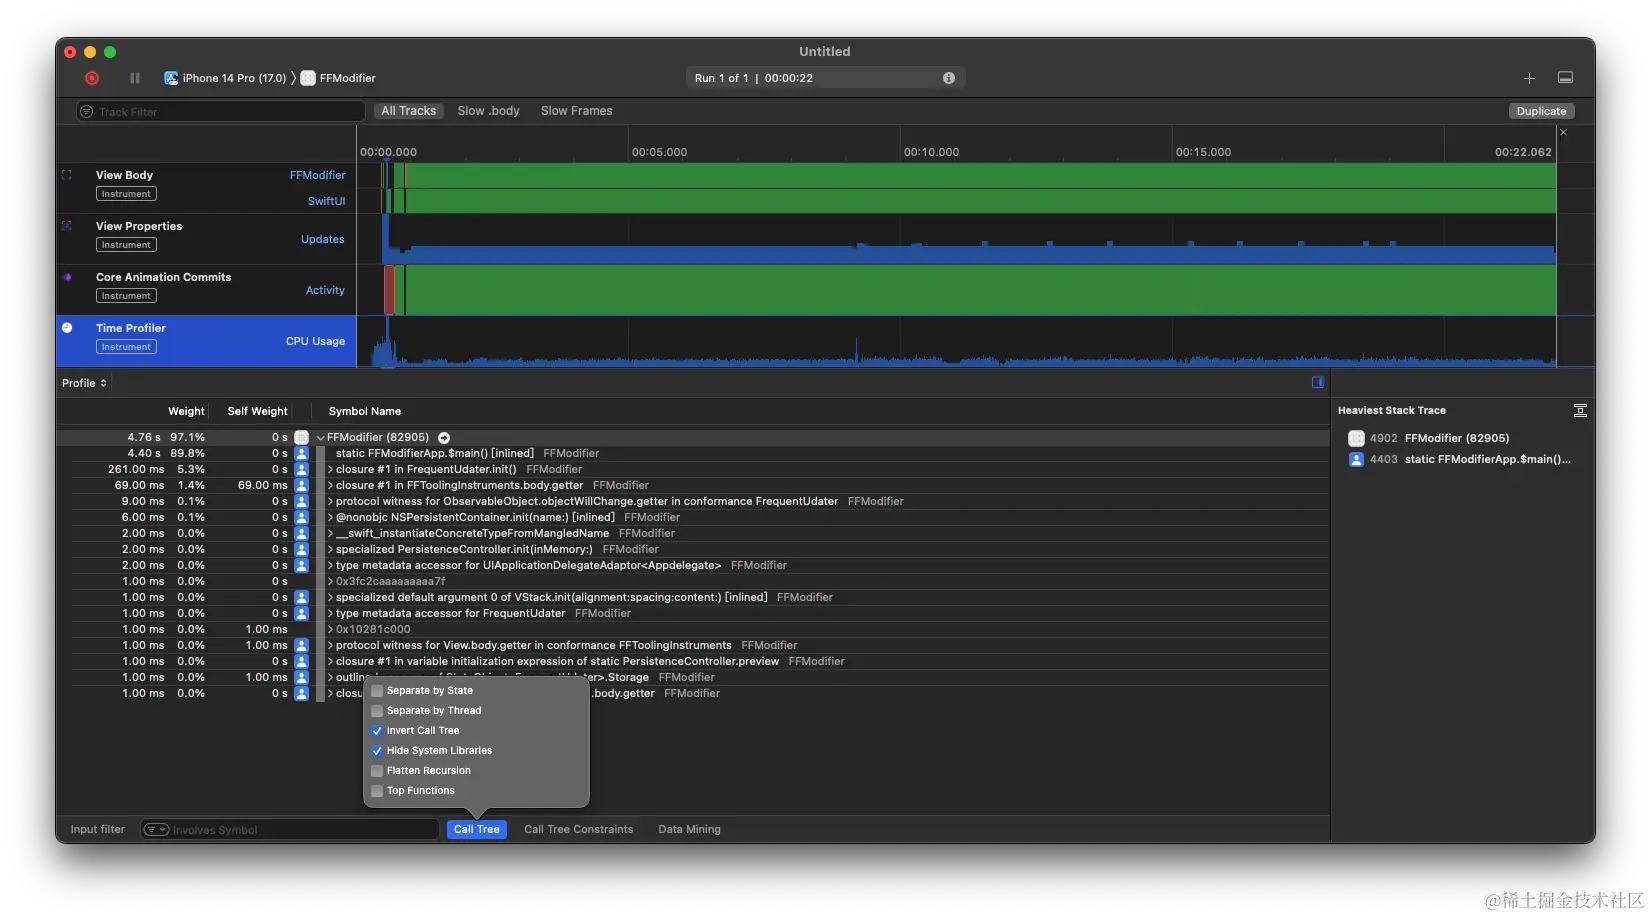Viewport: 1651px width, 917px height.
Task: Close the timeline pane with the small x
Action: (1564, 133)
